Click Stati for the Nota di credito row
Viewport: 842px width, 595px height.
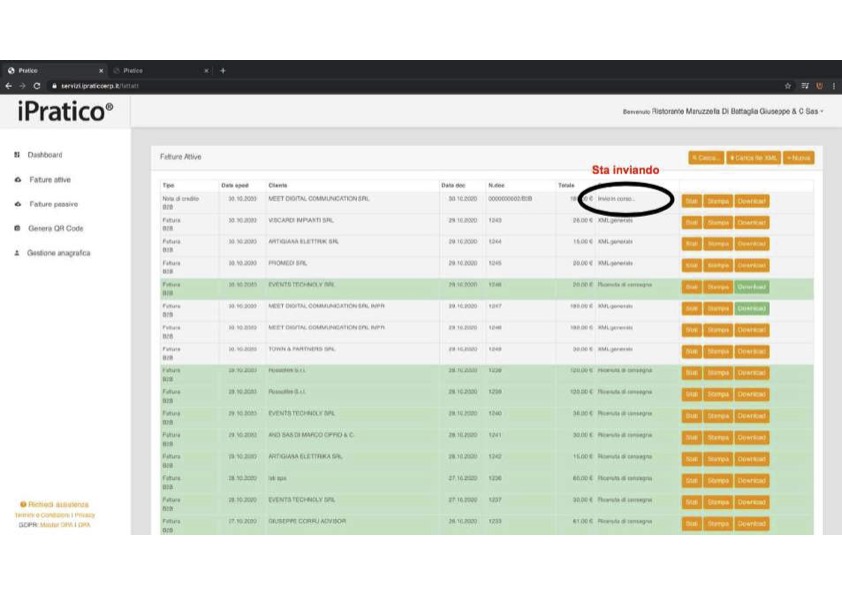click(691, 201)
